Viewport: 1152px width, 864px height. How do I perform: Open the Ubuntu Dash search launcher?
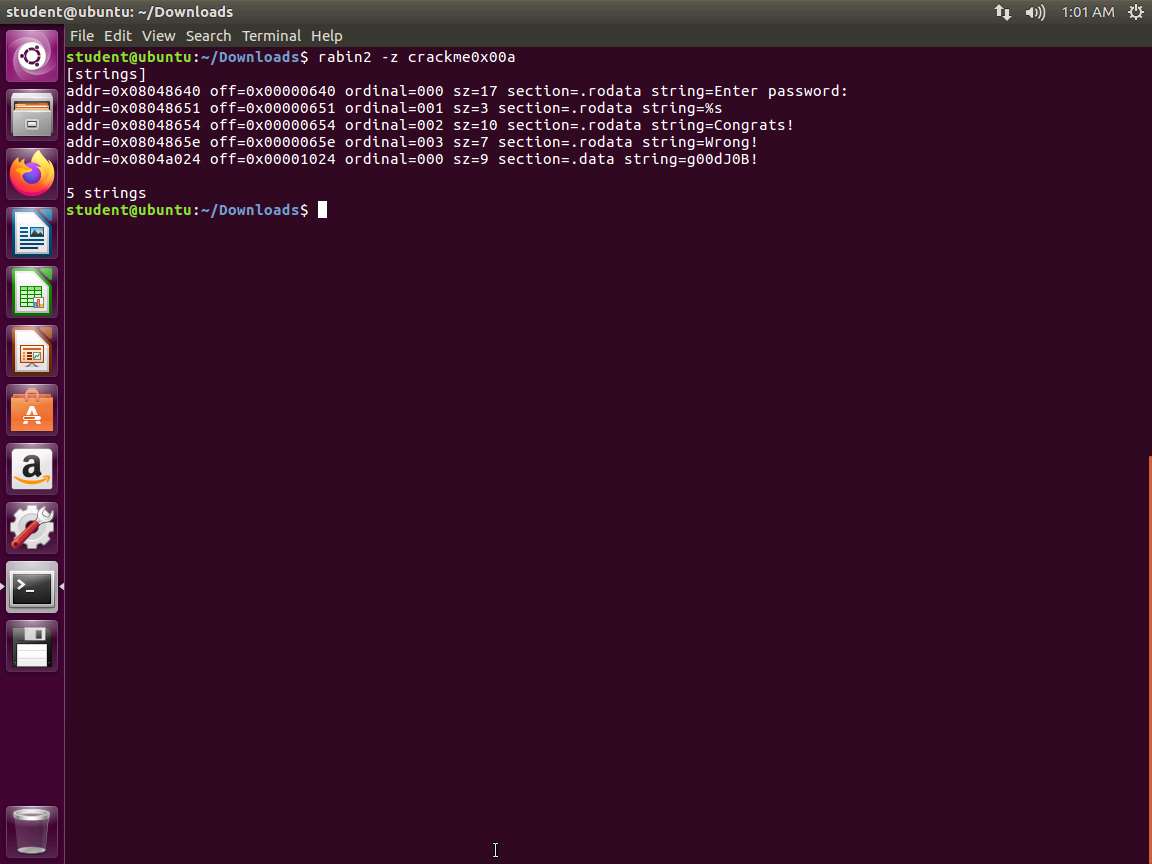click(x=32, y=56)
